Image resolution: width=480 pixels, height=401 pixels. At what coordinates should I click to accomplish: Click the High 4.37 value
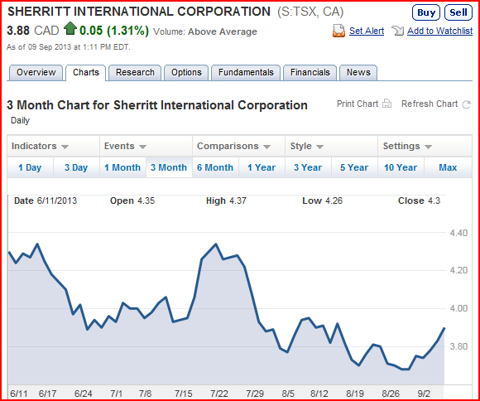(x=226, y=201)
